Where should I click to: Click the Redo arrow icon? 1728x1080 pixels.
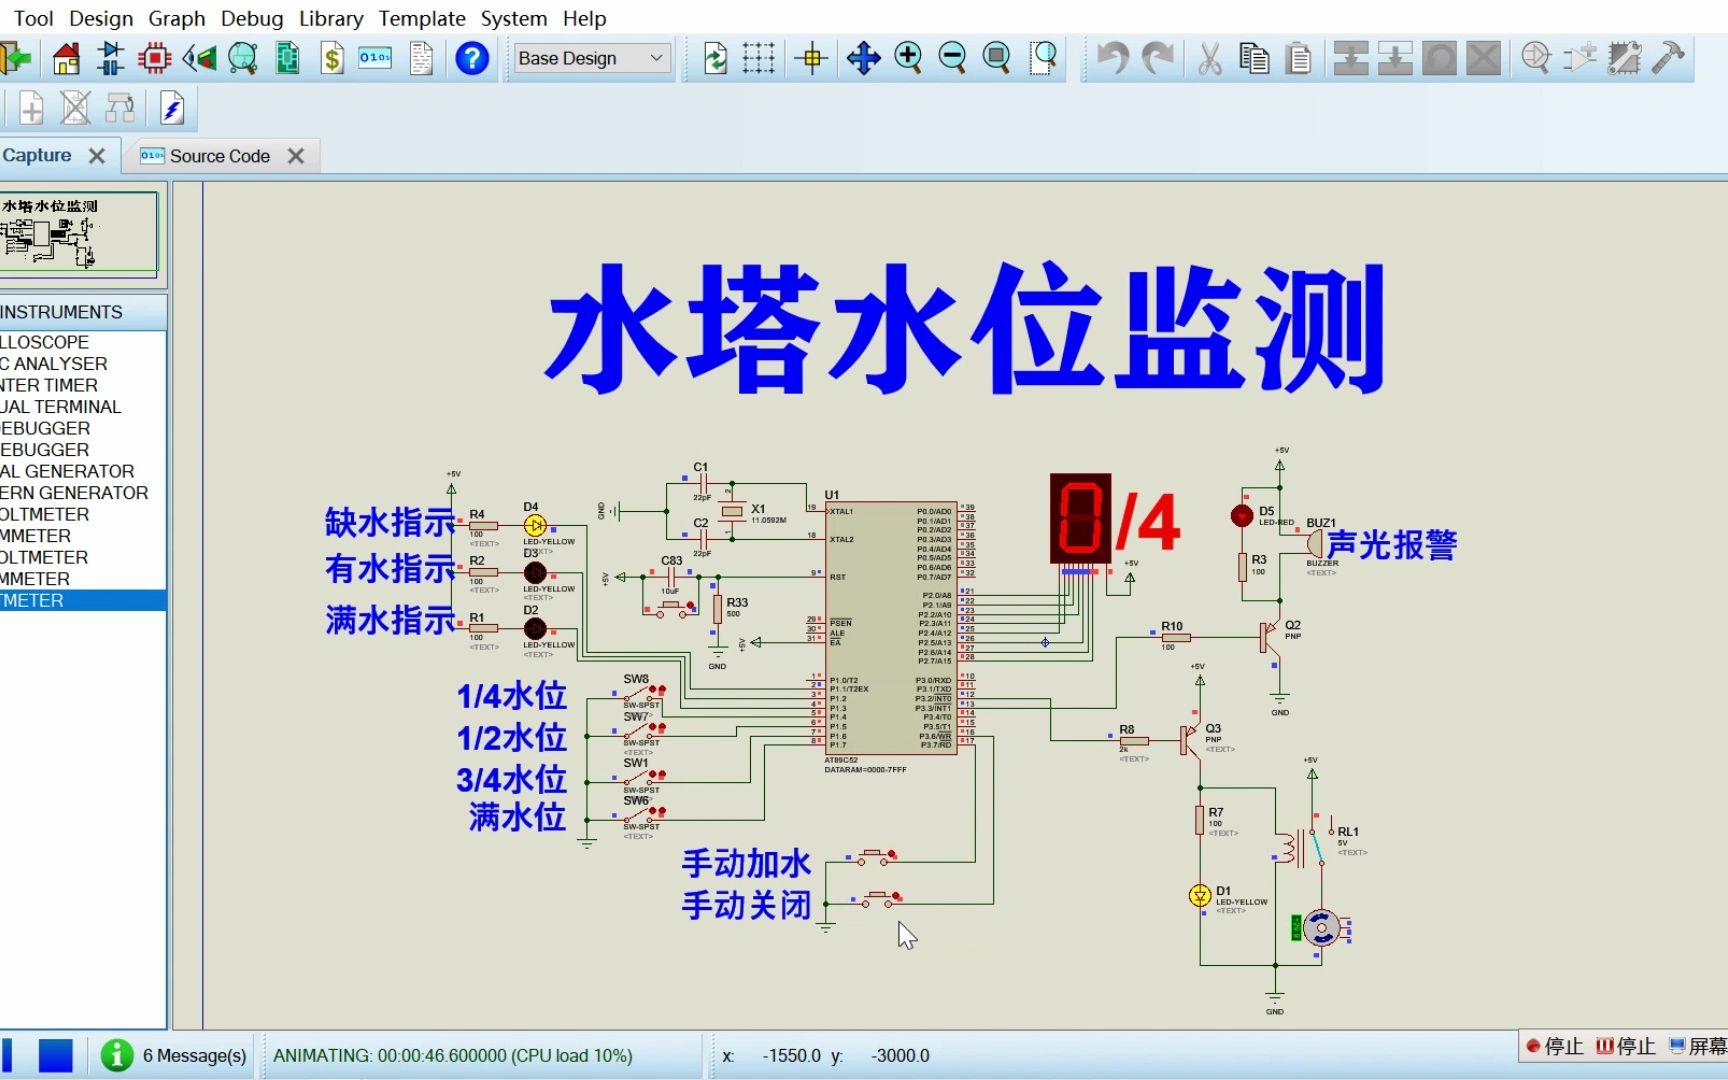1158,58
